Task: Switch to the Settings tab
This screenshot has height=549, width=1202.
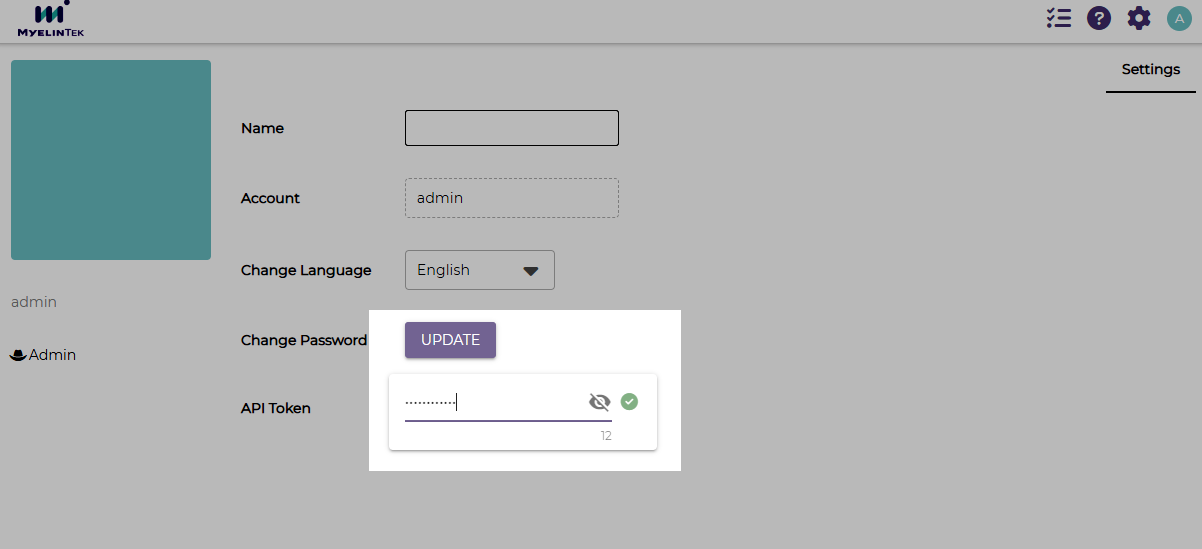Action: pos(1151,70)
